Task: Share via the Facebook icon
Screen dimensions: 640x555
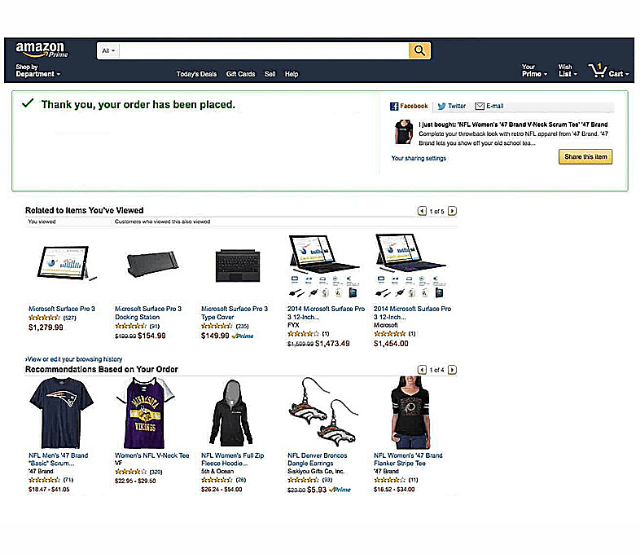Action: 394,106
